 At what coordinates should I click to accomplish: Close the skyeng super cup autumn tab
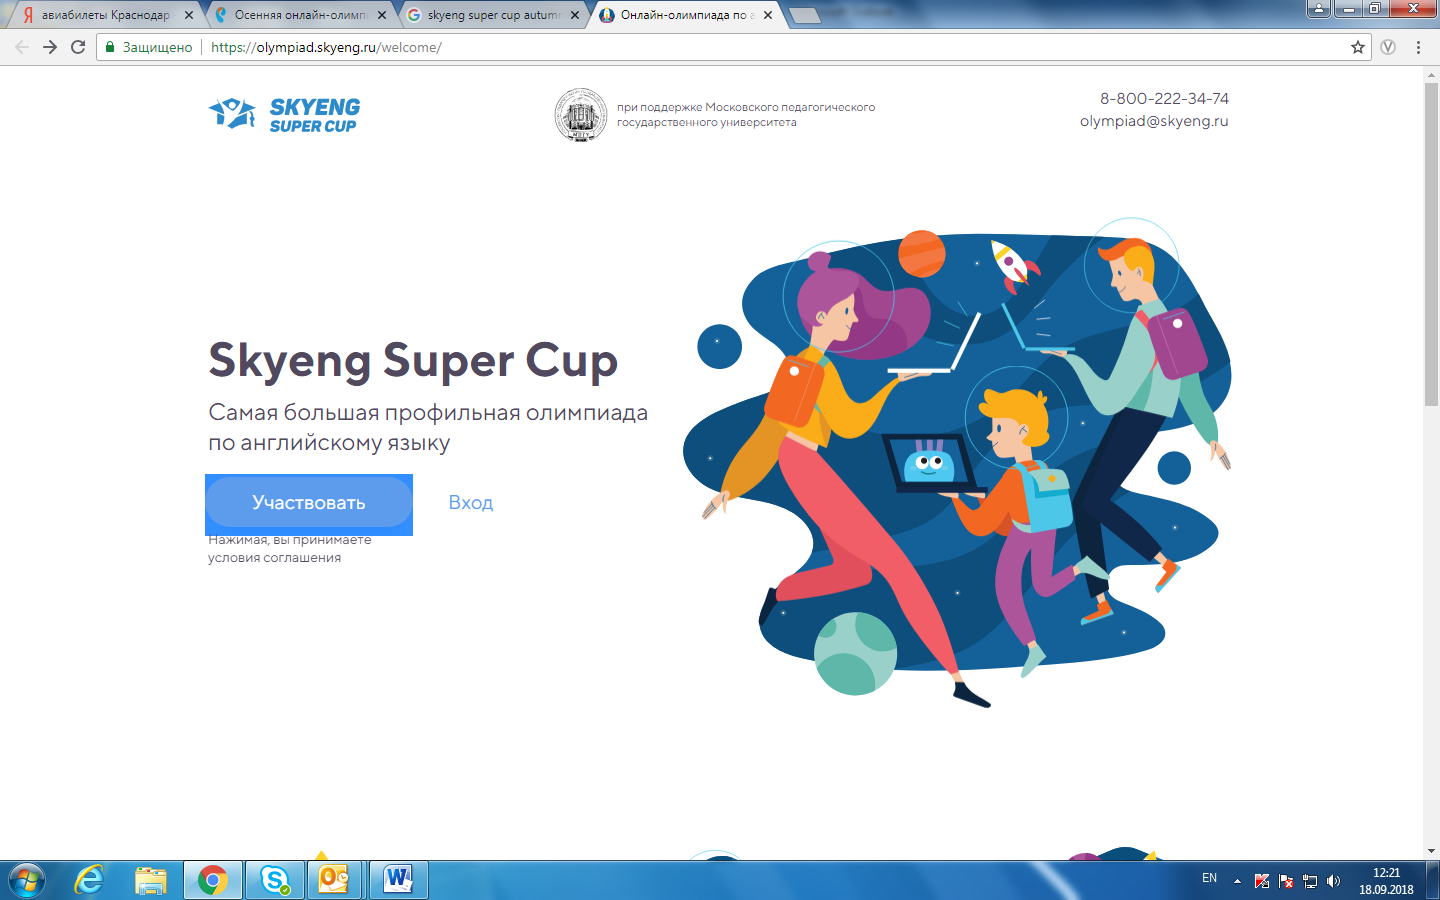(575, 15)
